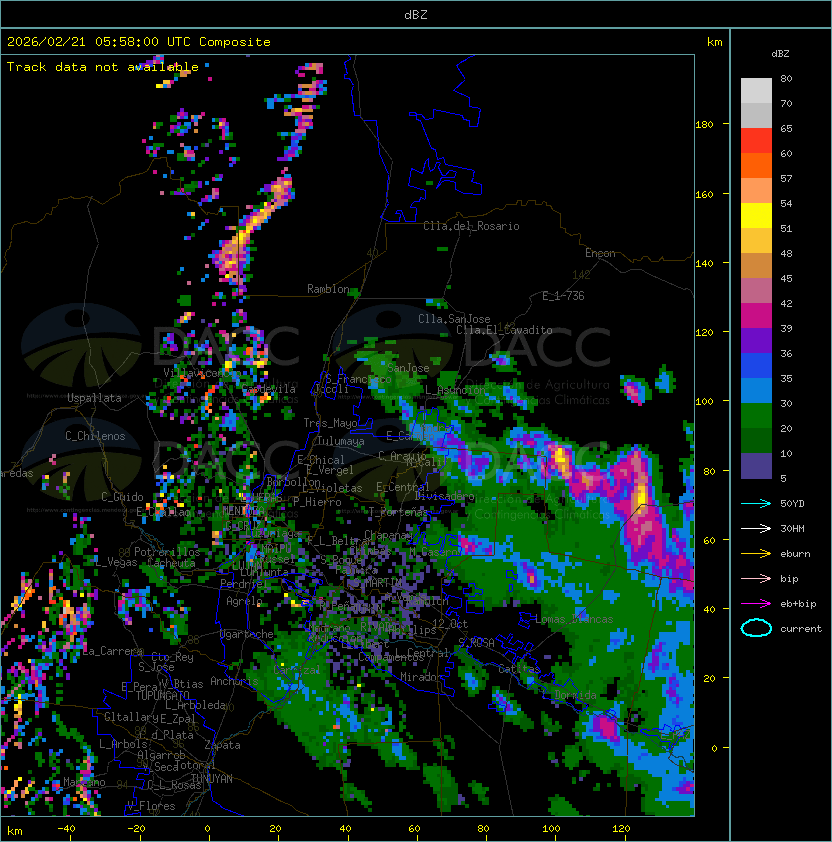Click the yellow eburn arrow in legend
Screen dimensions: 832x842
pyautogui.click(x=756, y=554)
